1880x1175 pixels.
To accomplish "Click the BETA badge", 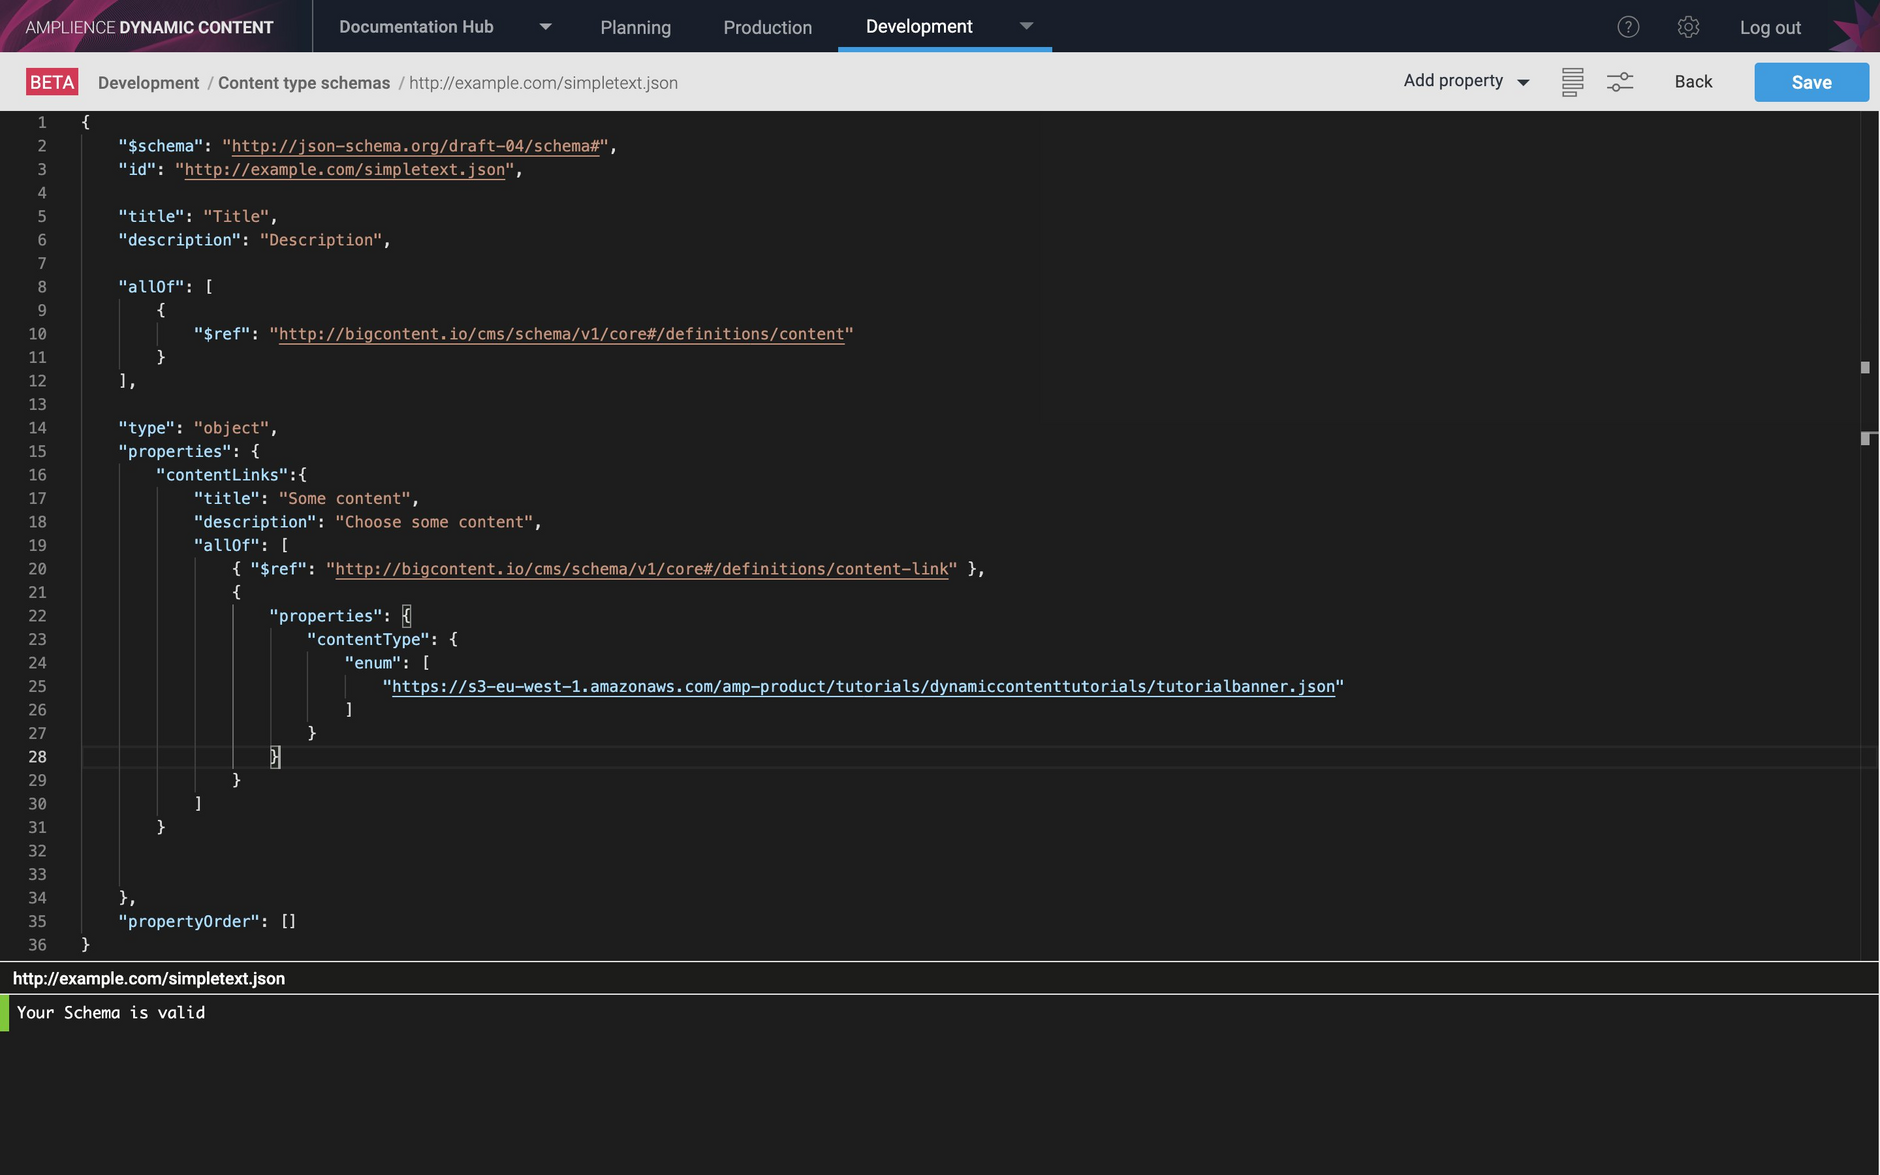I will [x=52, y=82].
